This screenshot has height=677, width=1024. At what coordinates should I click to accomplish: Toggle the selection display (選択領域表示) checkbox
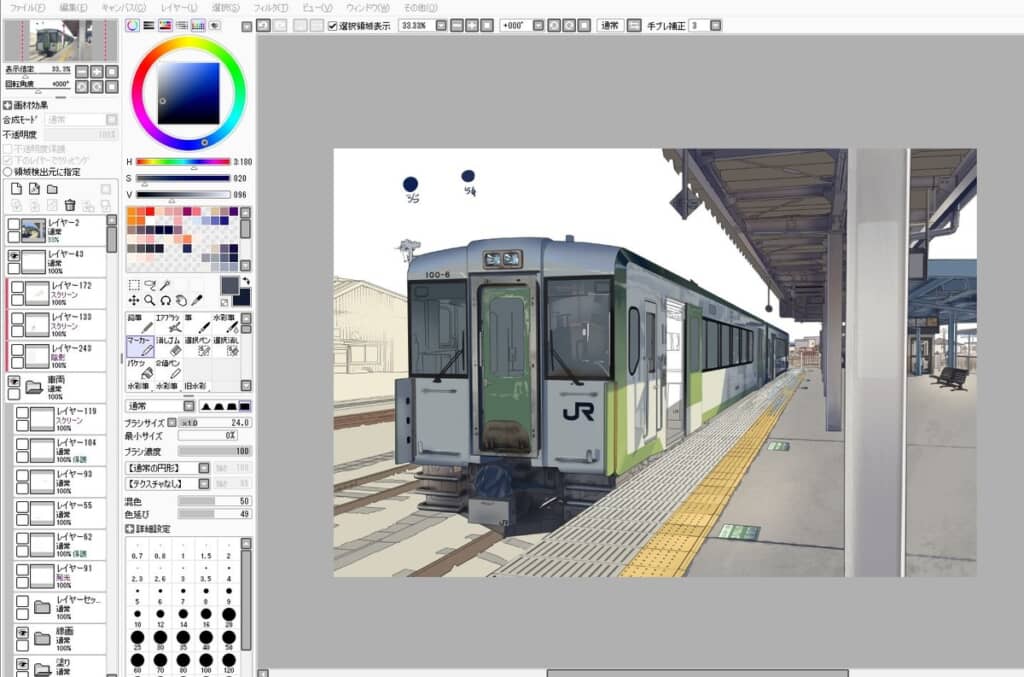332,26
